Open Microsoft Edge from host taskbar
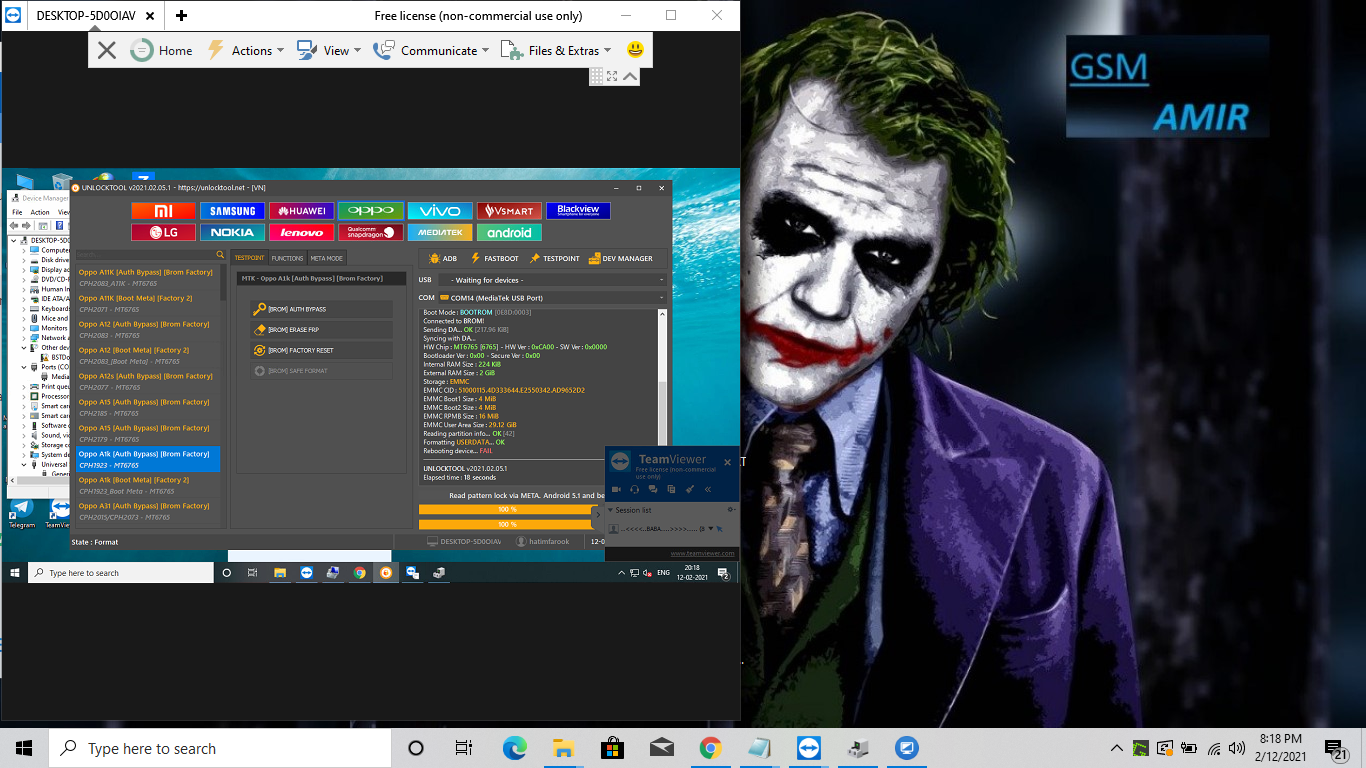The image size is (1366, 768). point(514,748)
